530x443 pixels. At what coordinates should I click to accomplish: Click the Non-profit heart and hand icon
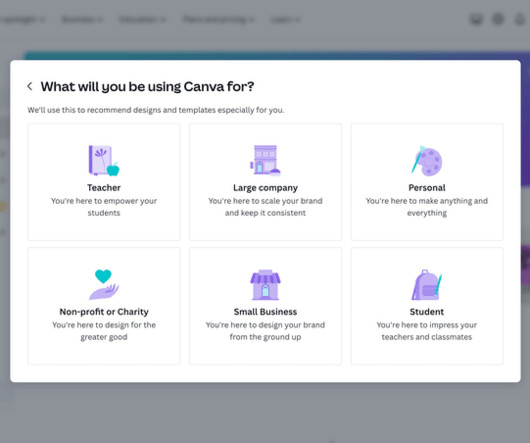click(104, 285)
